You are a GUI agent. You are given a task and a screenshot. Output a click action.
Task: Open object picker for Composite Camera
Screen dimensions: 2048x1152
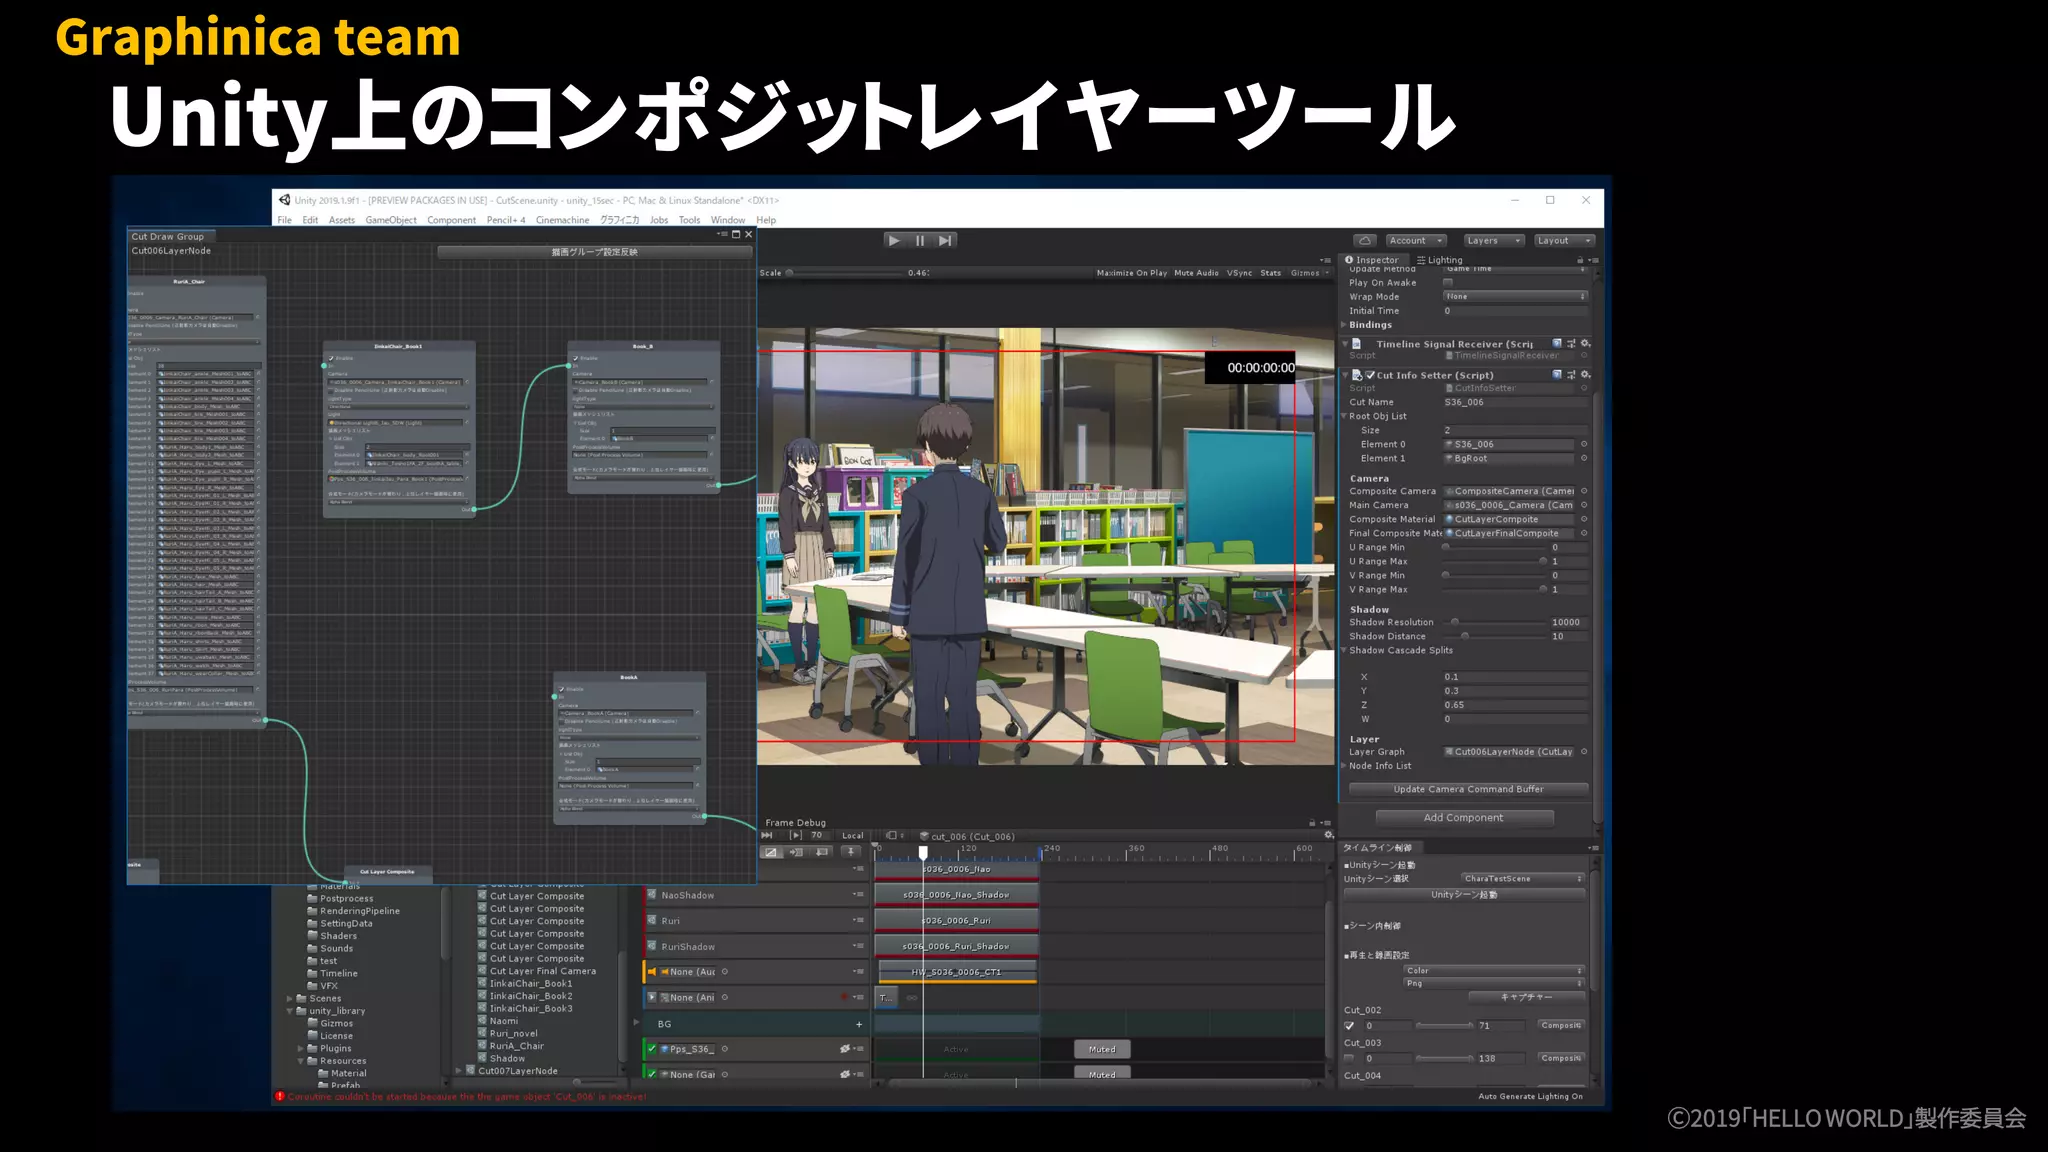(x=1584, y=491)
